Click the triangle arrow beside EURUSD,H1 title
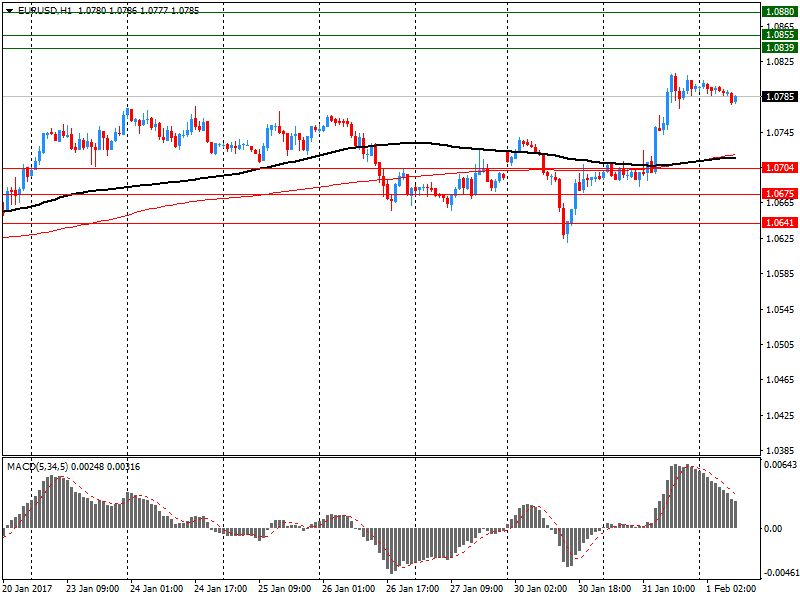The width and height of the screenshot is (800, 600). (9, 11)
